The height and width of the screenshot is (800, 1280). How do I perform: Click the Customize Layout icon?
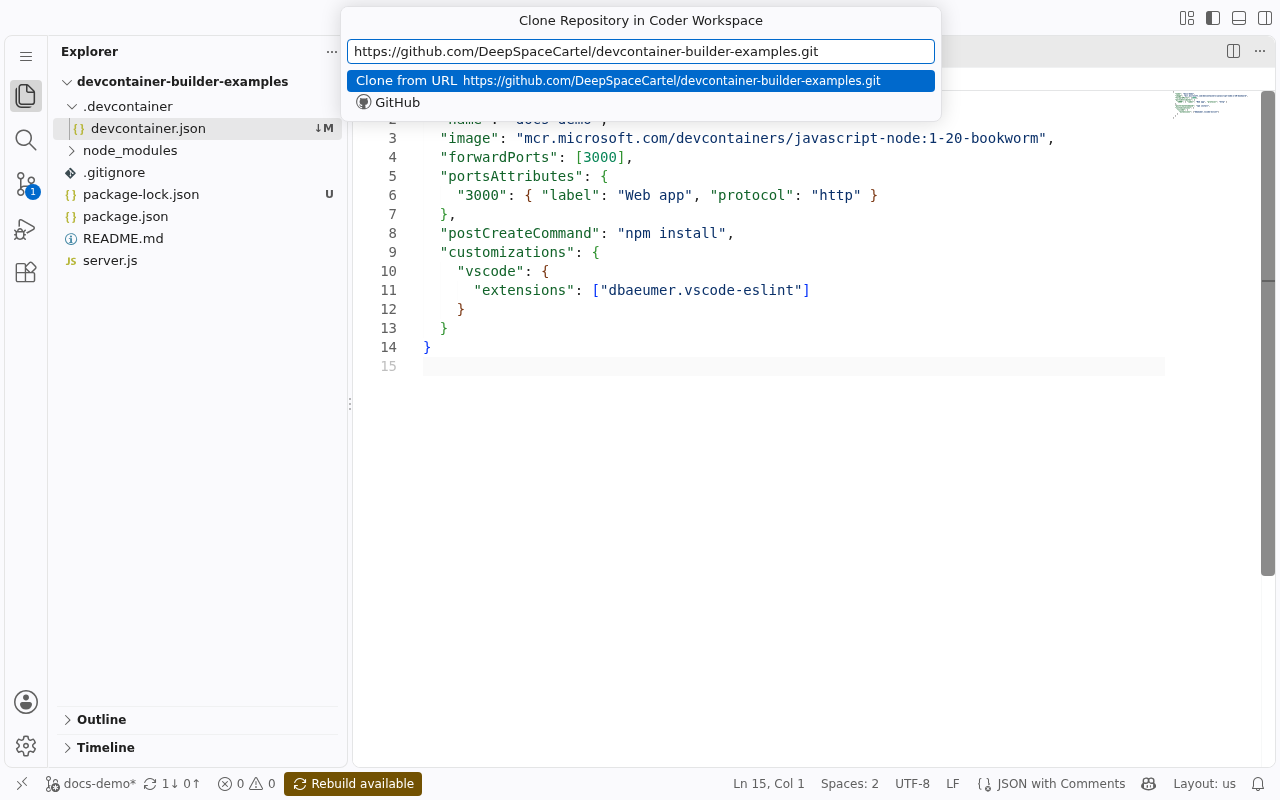(1187, 18)
